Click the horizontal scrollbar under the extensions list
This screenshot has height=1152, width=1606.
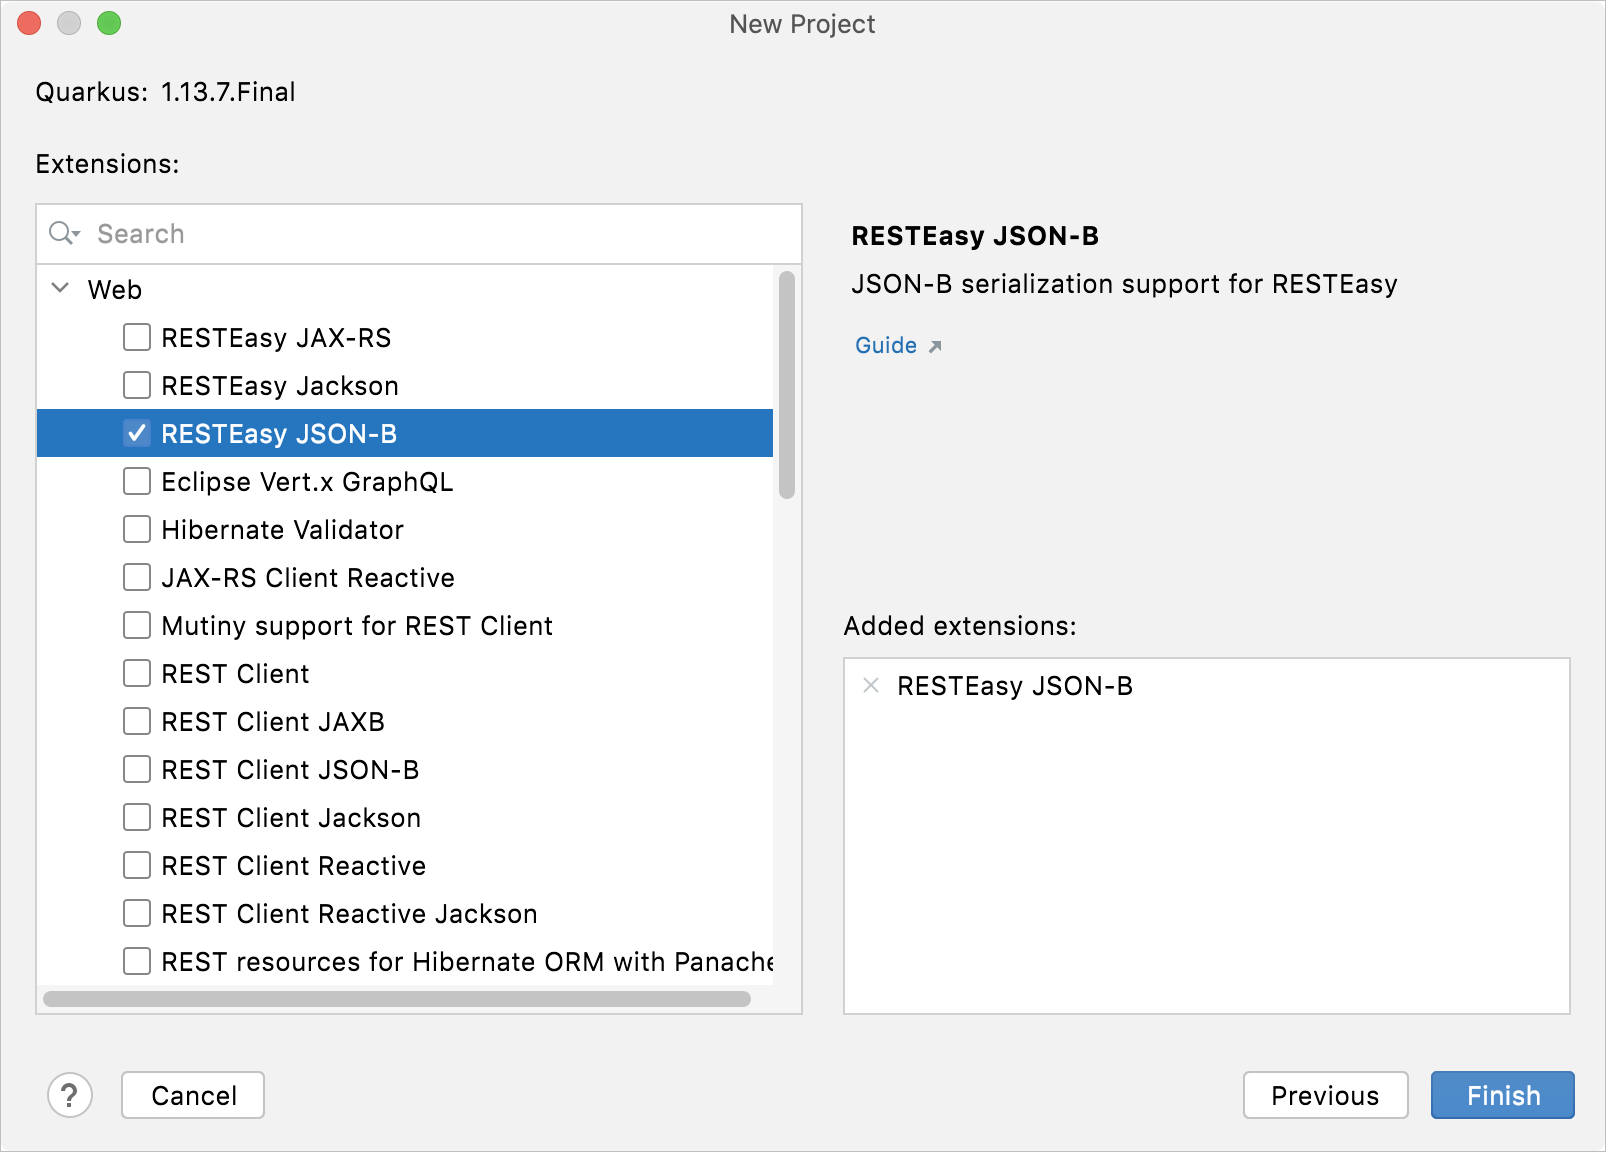pyautogui.click(x=397, y=999)
